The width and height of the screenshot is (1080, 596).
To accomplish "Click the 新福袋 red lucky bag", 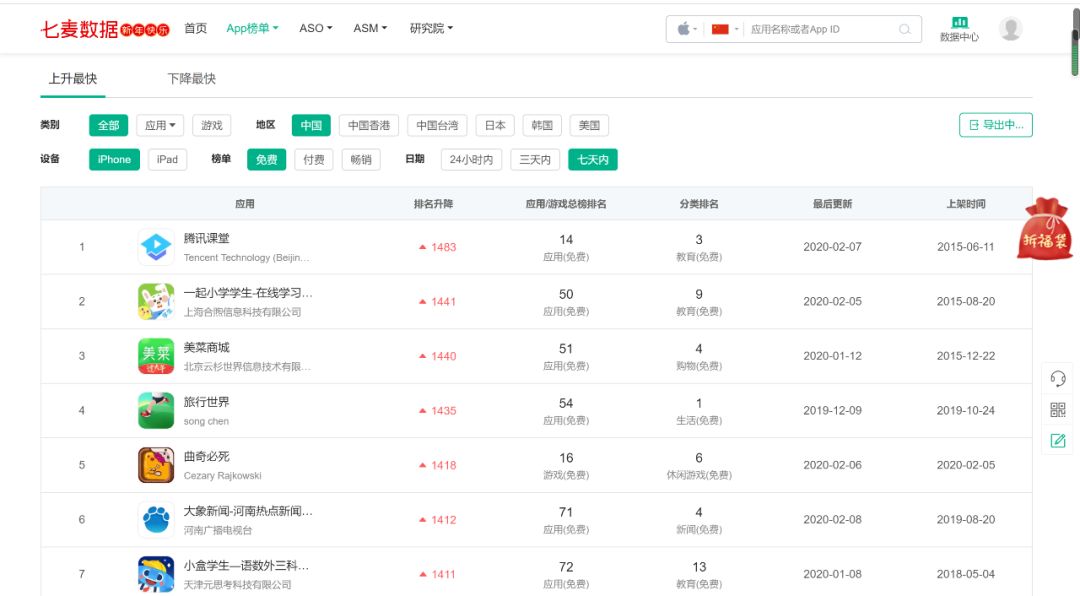I will [1044, 230].
